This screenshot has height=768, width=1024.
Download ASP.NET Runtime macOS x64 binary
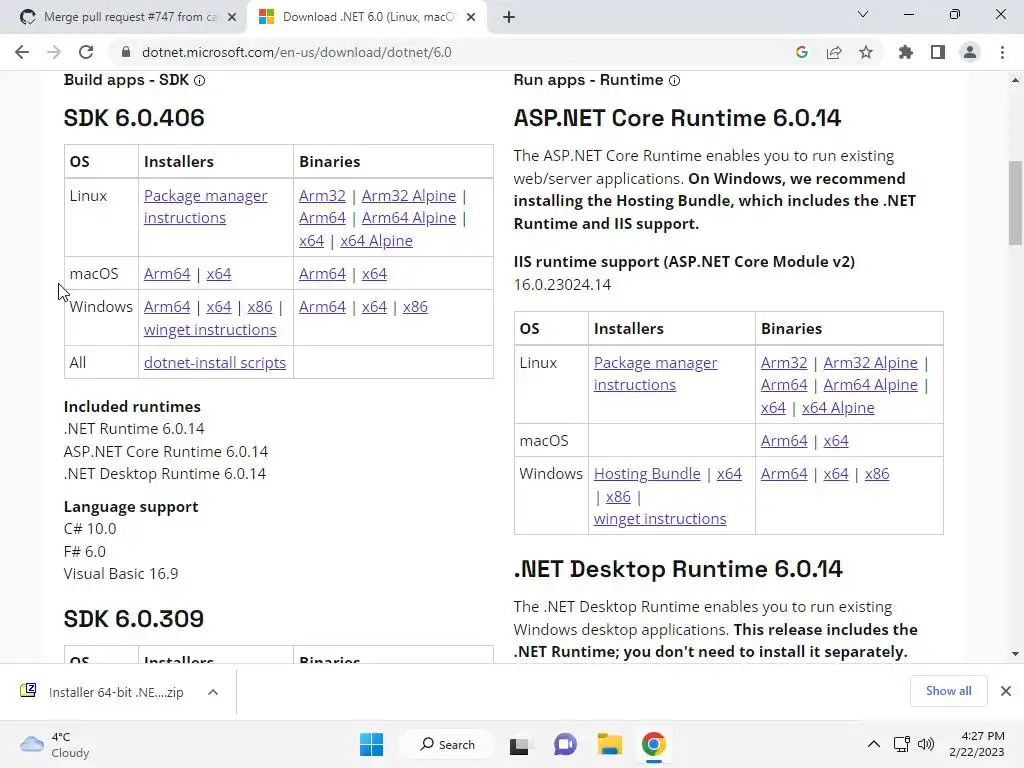coord(836,441)
